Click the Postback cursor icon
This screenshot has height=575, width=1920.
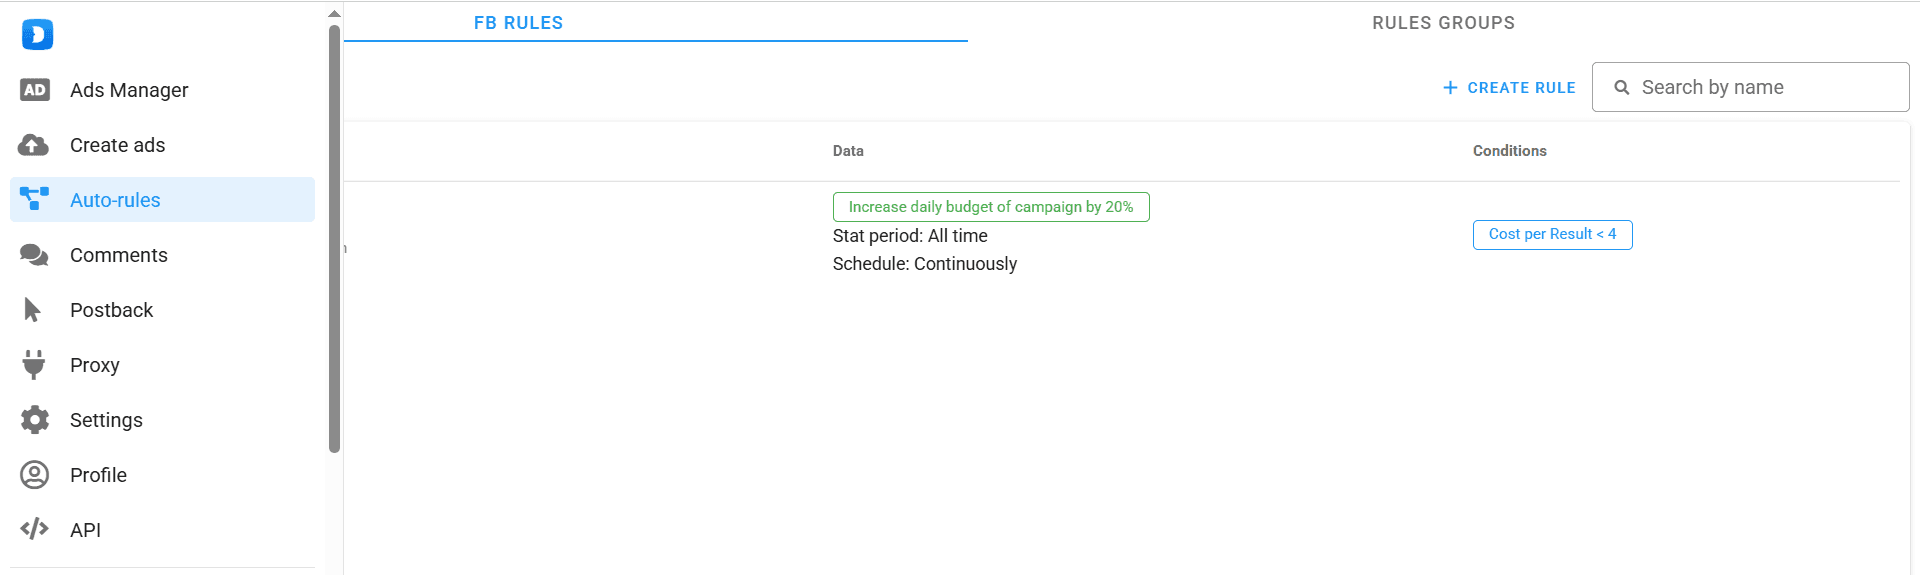pos(32,310)
